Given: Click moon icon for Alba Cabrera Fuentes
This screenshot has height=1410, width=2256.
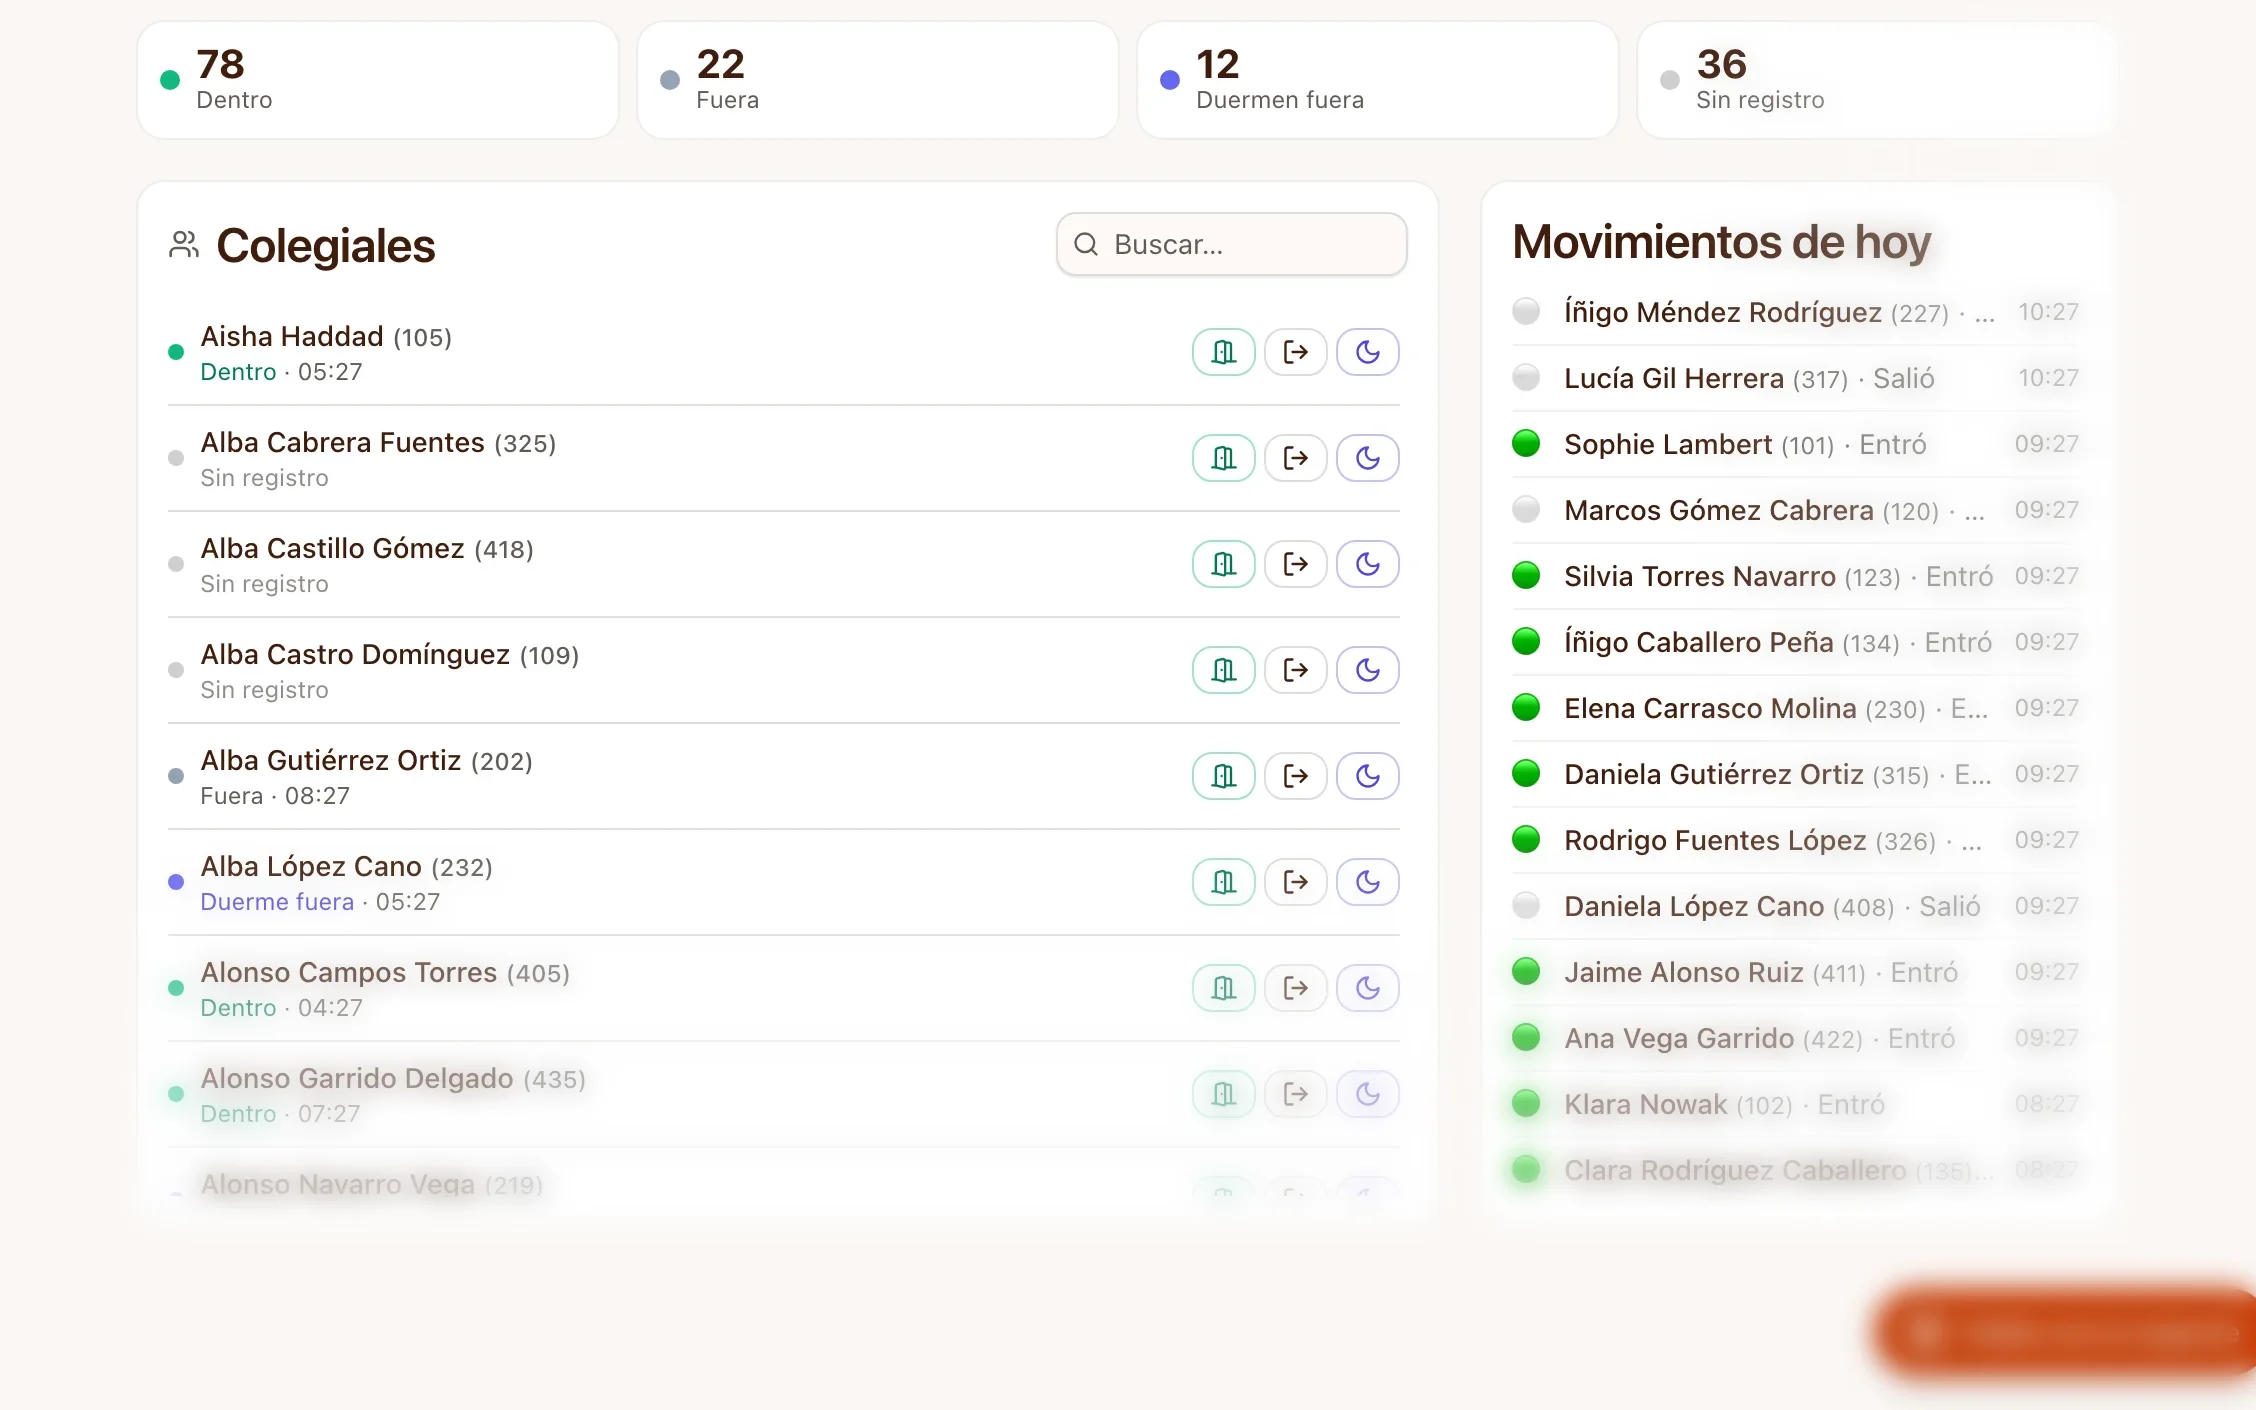Looking at the screenshot, I should click(x=1367, y=458).
